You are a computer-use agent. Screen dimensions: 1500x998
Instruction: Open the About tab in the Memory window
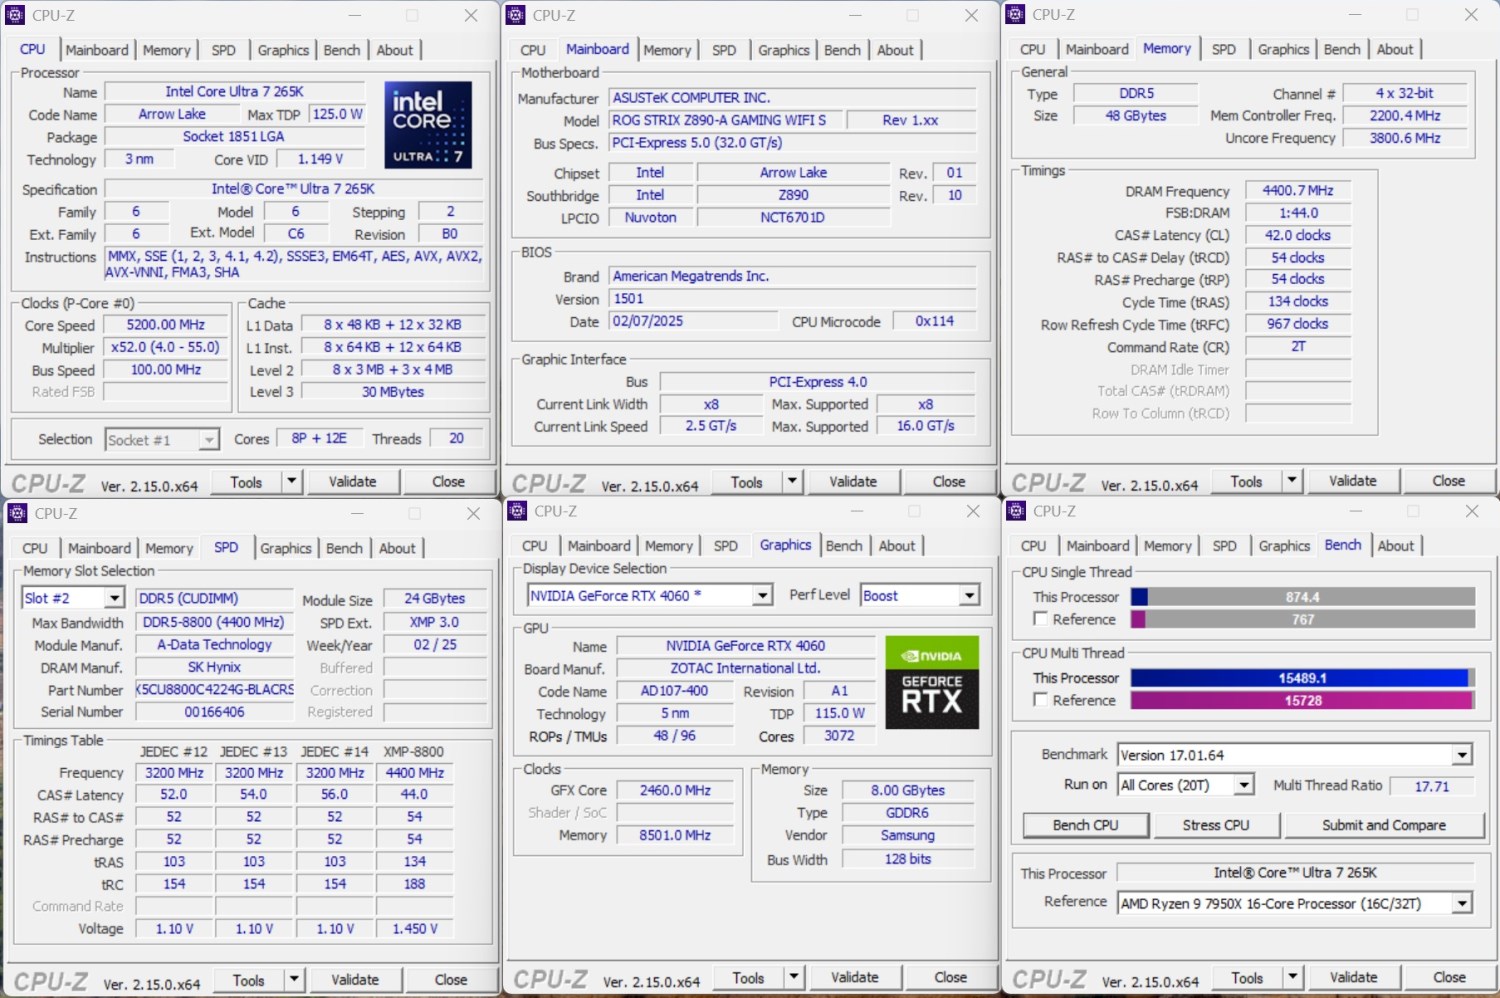pos(1394,49)
